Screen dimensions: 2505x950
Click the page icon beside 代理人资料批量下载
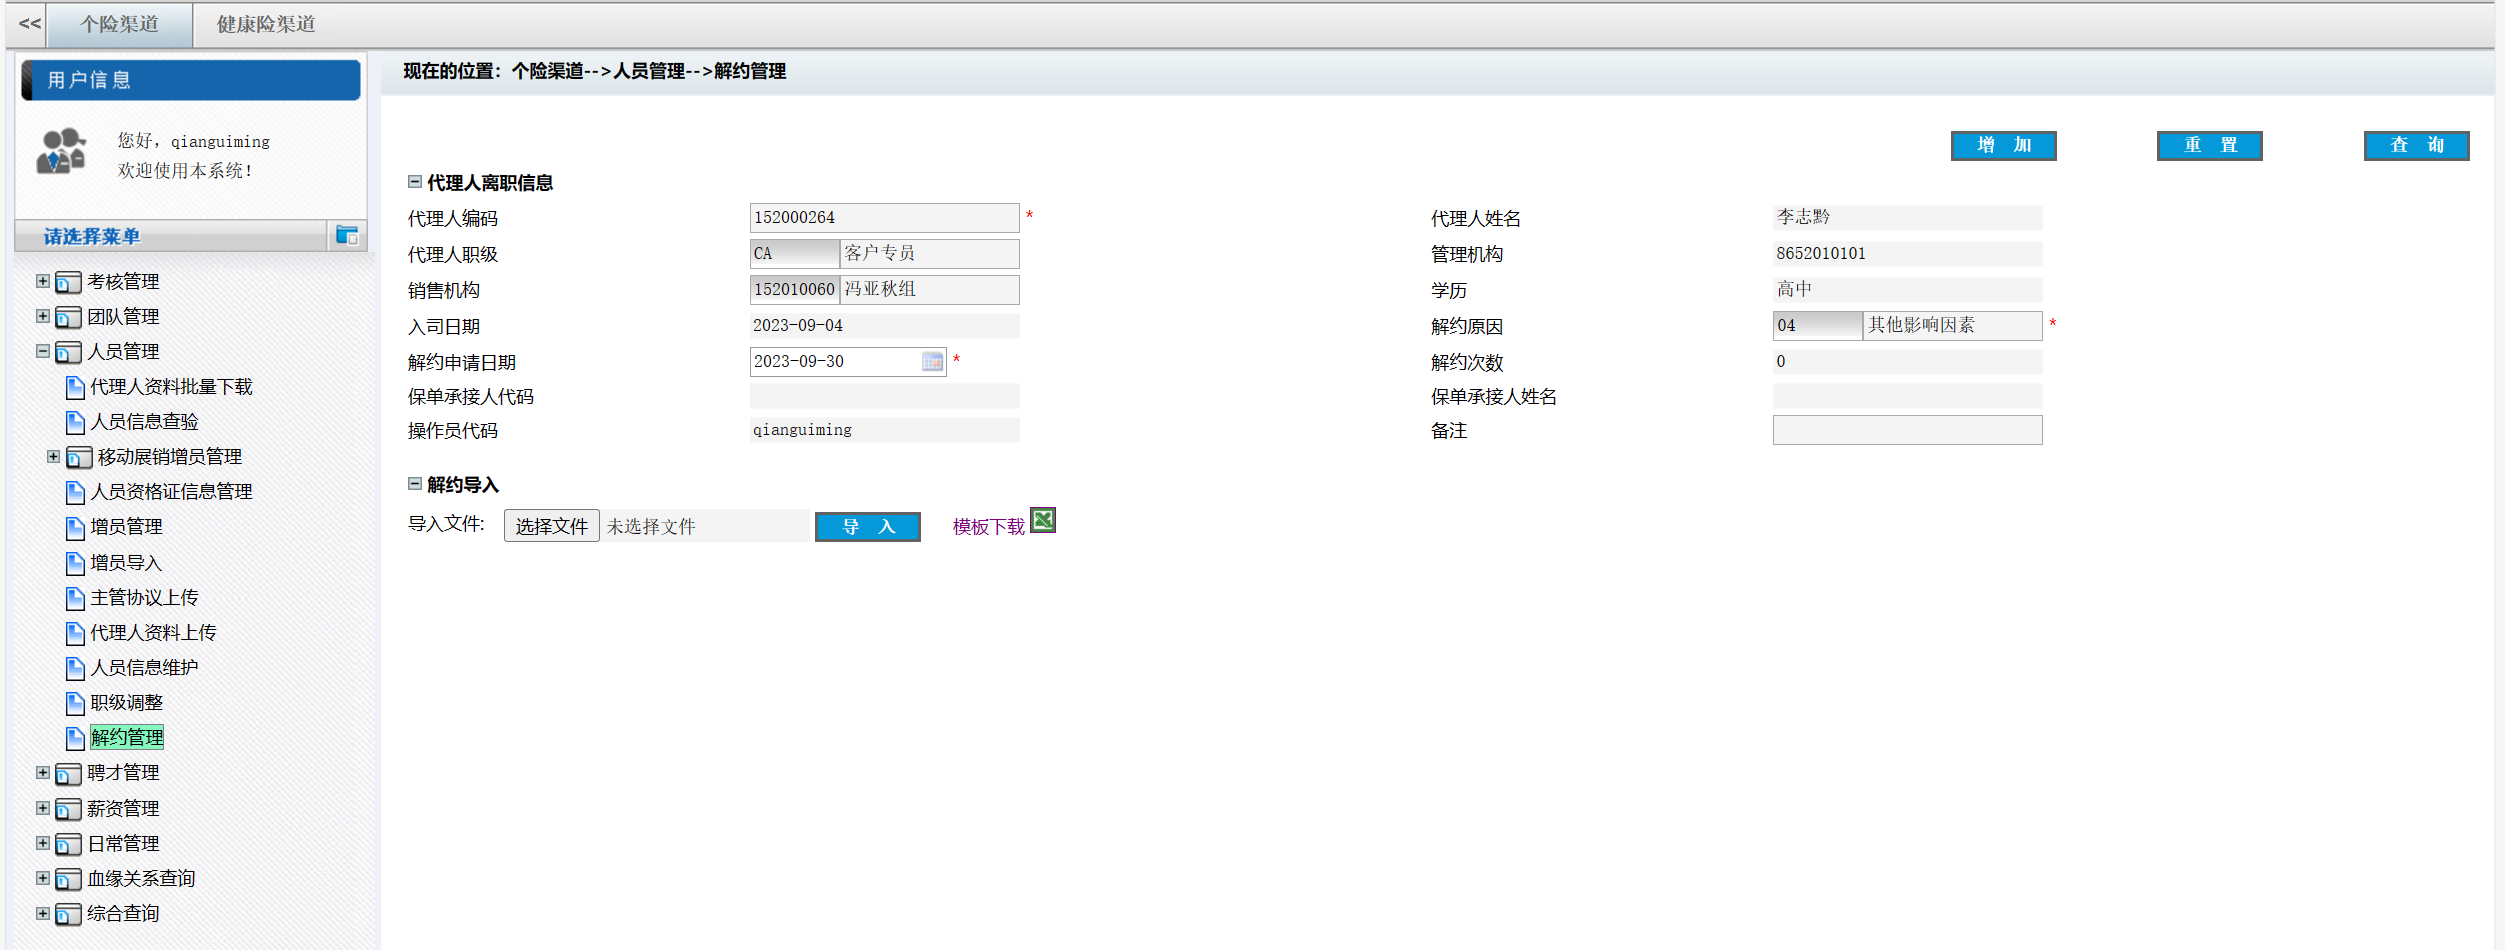(x=75, y=387)
